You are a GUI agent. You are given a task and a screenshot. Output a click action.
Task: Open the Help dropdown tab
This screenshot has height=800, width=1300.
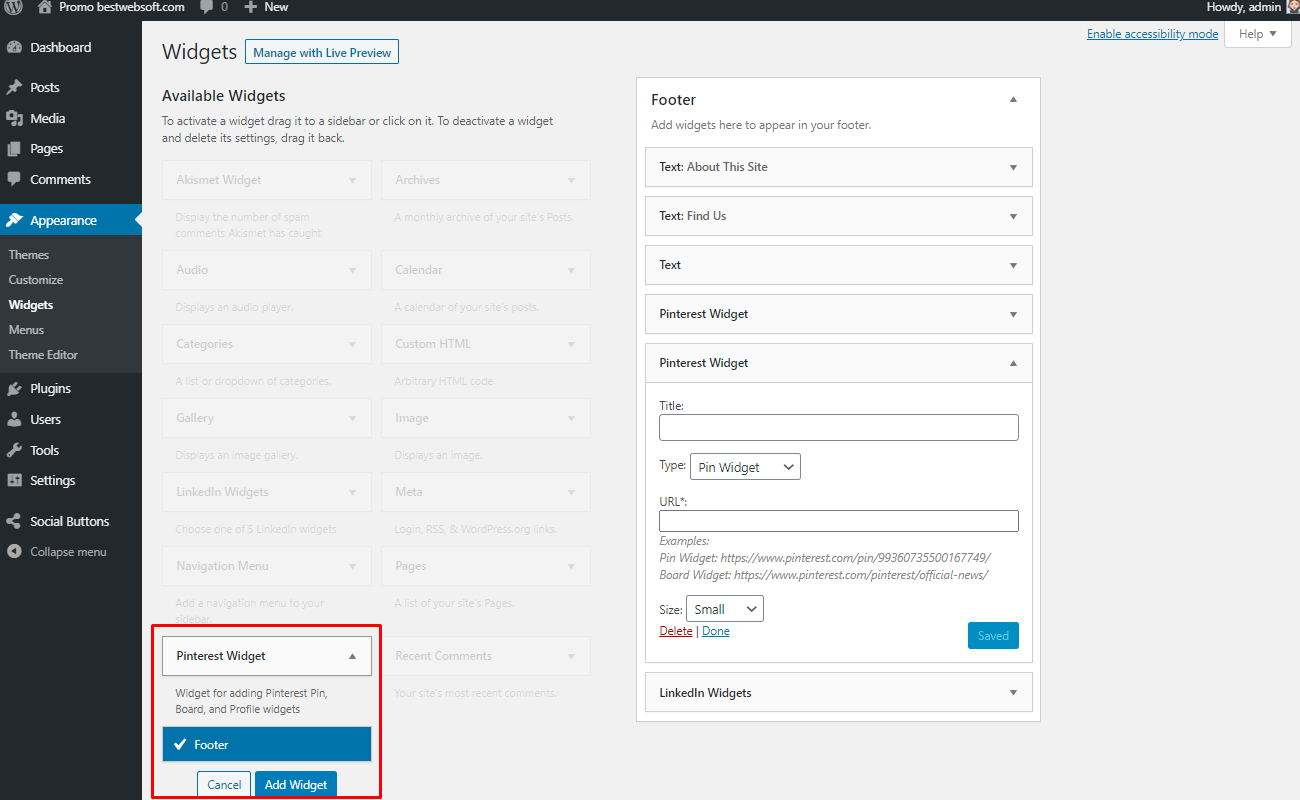click(1257, 34)
